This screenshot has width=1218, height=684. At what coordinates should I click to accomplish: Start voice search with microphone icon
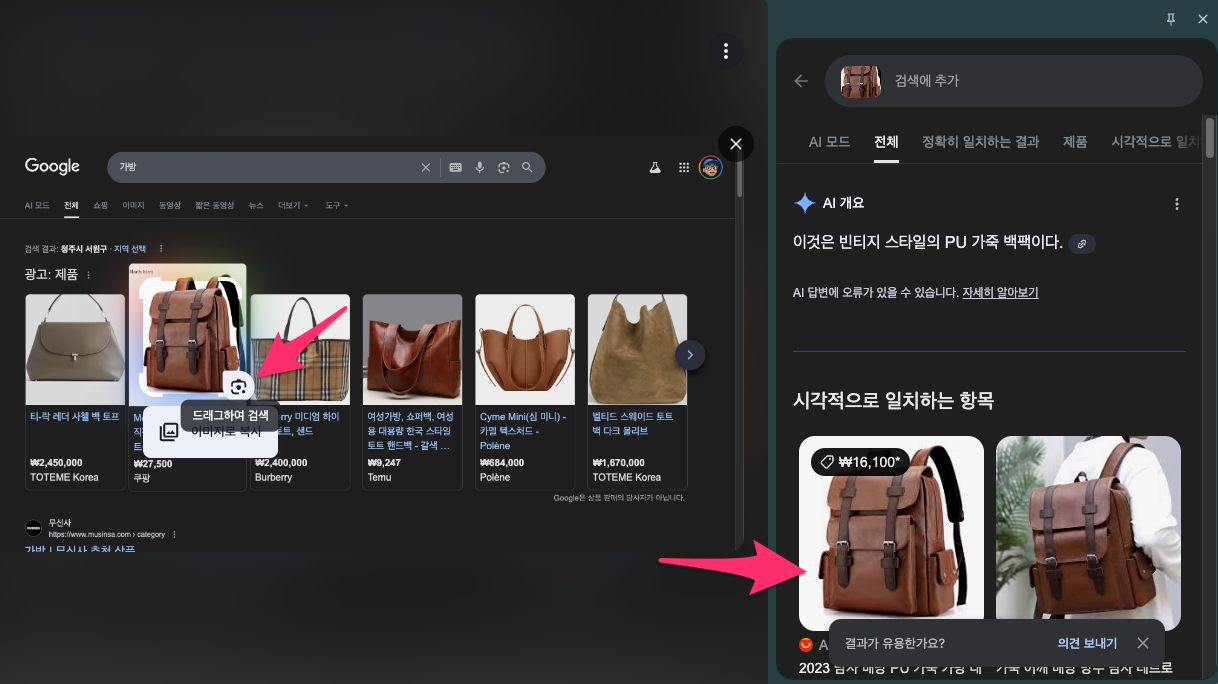coord(479,167)
